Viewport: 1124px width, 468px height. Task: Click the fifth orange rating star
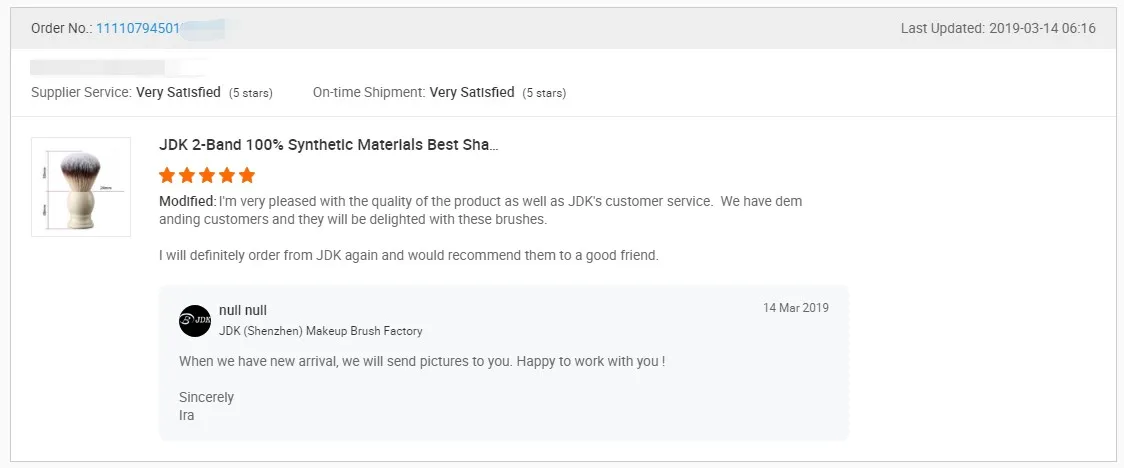point(247,176)
